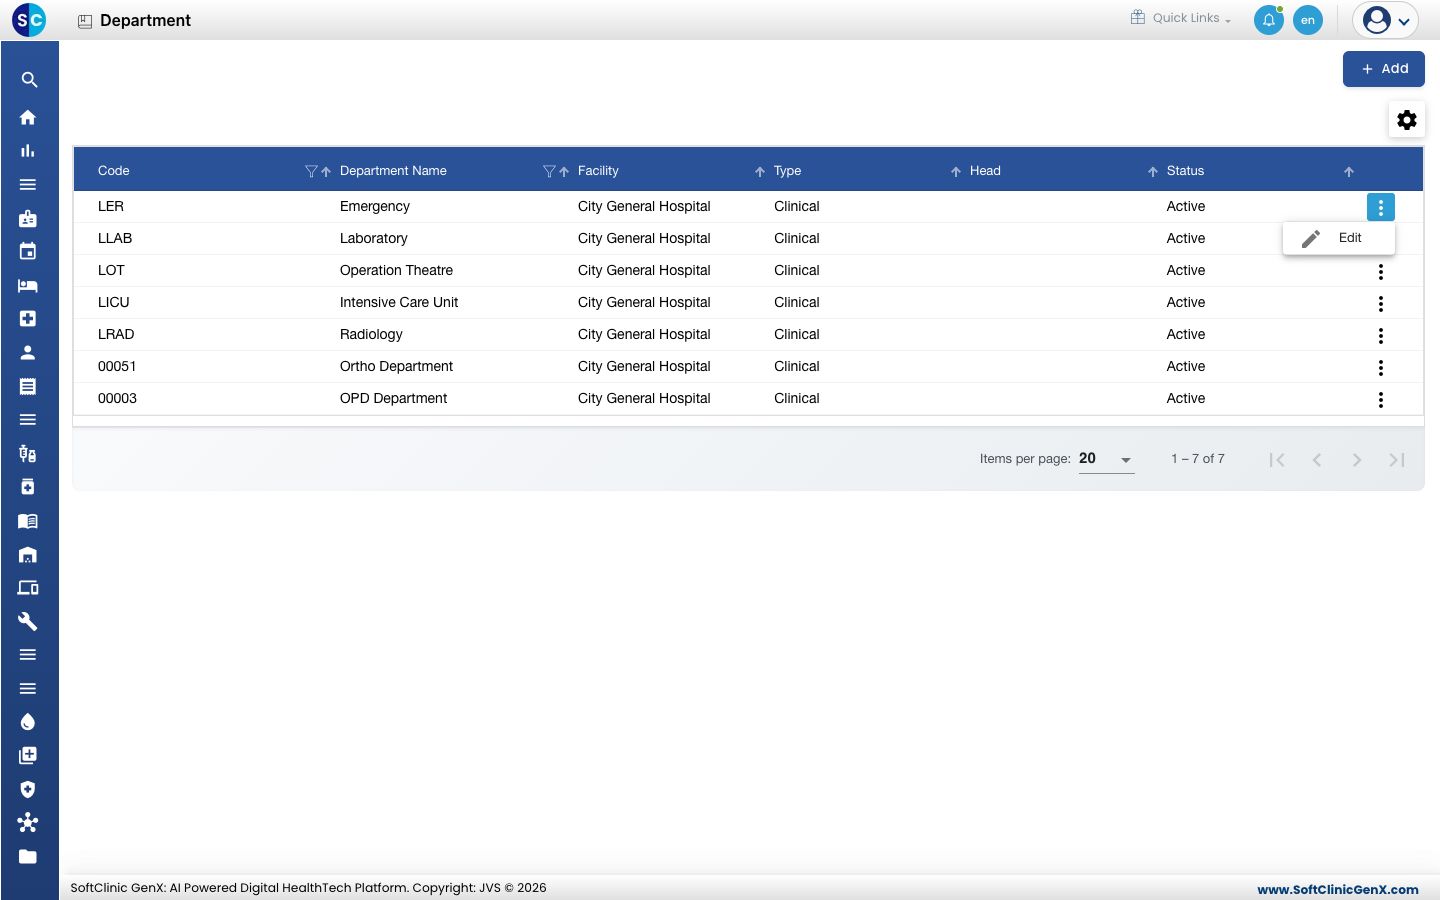Image resolution: width=1440 pixels, height=900 pixels.
Task: Open the stacked plus-box icon
Action: pos(28,755)
